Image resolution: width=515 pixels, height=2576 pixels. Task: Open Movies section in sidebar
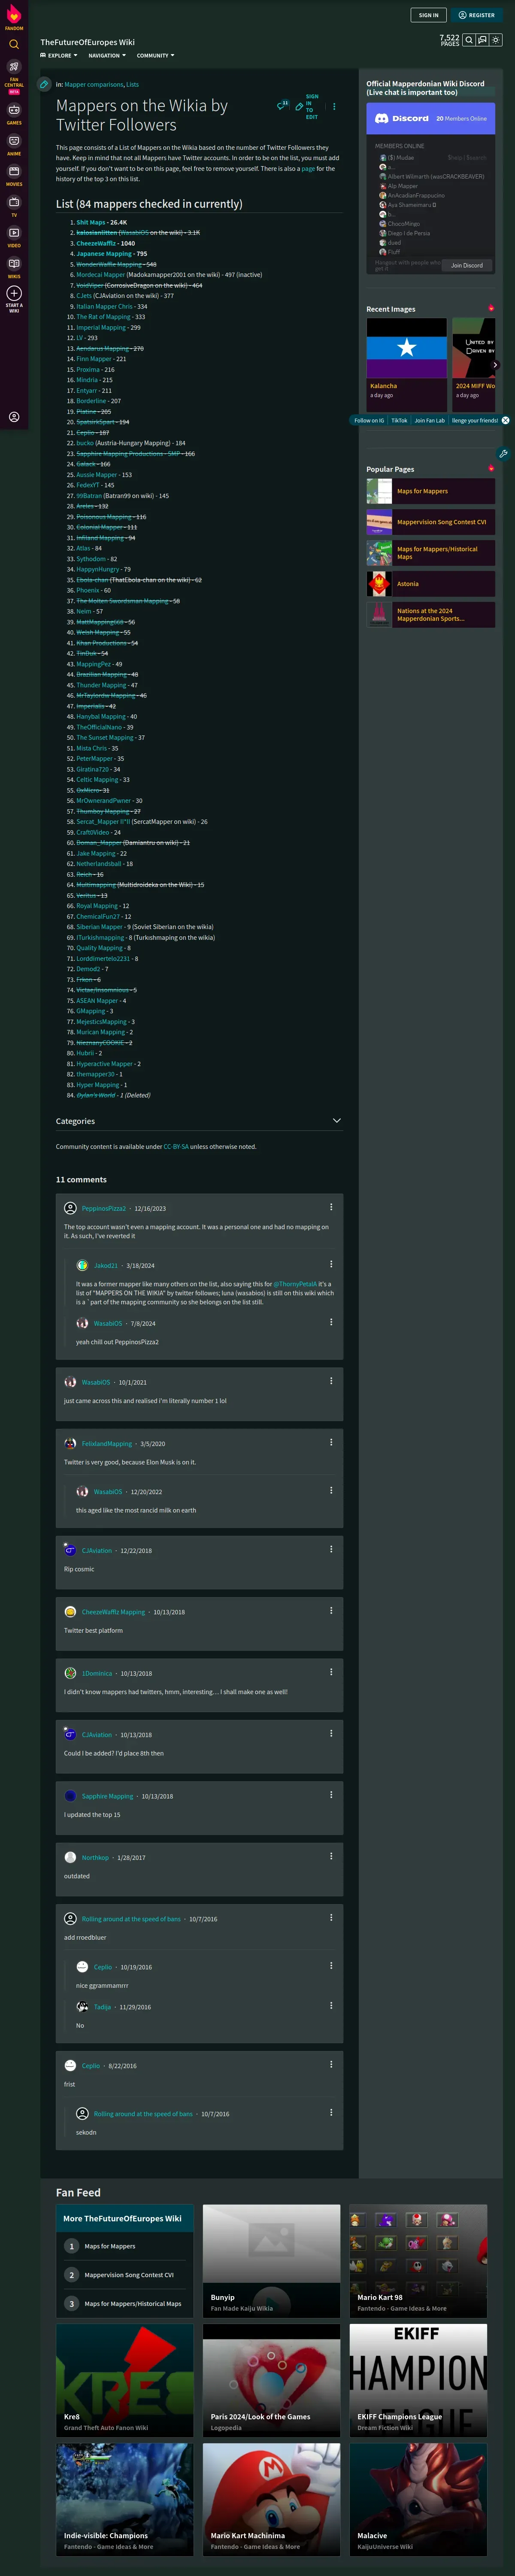pyautogui.click(x=14, y=175)
